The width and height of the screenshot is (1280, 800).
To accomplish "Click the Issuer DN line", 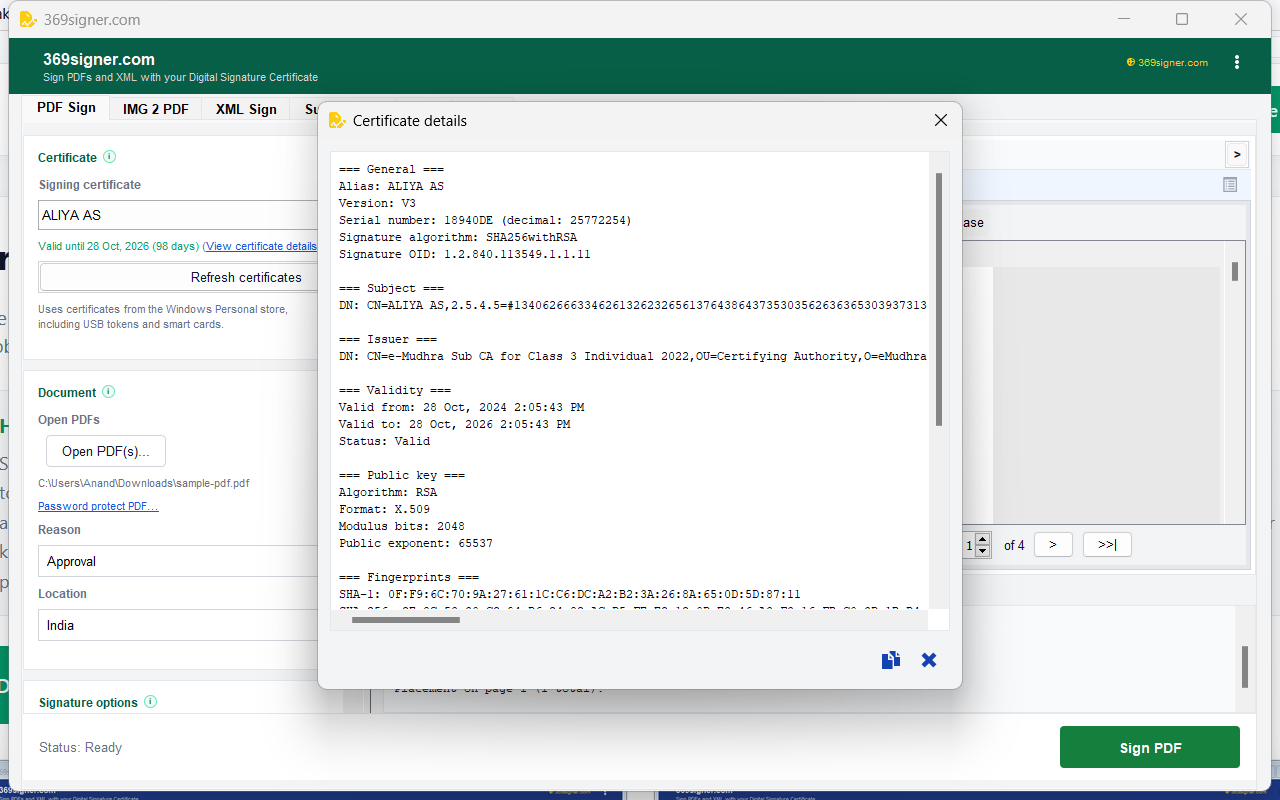I will click(633, 356).
